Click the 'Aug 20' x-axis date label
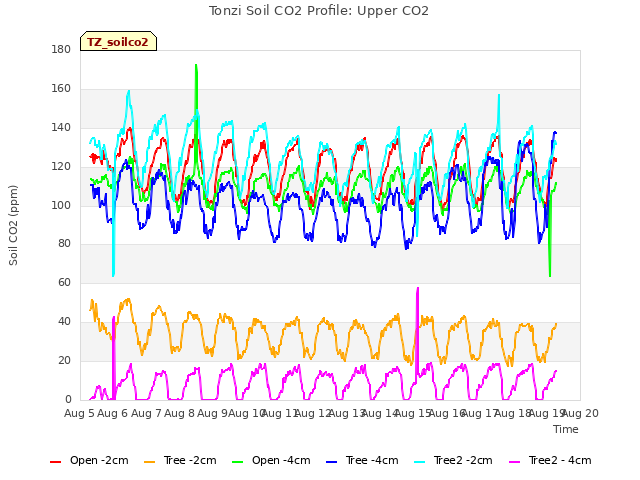640x480 pixels. coord(580,413)
